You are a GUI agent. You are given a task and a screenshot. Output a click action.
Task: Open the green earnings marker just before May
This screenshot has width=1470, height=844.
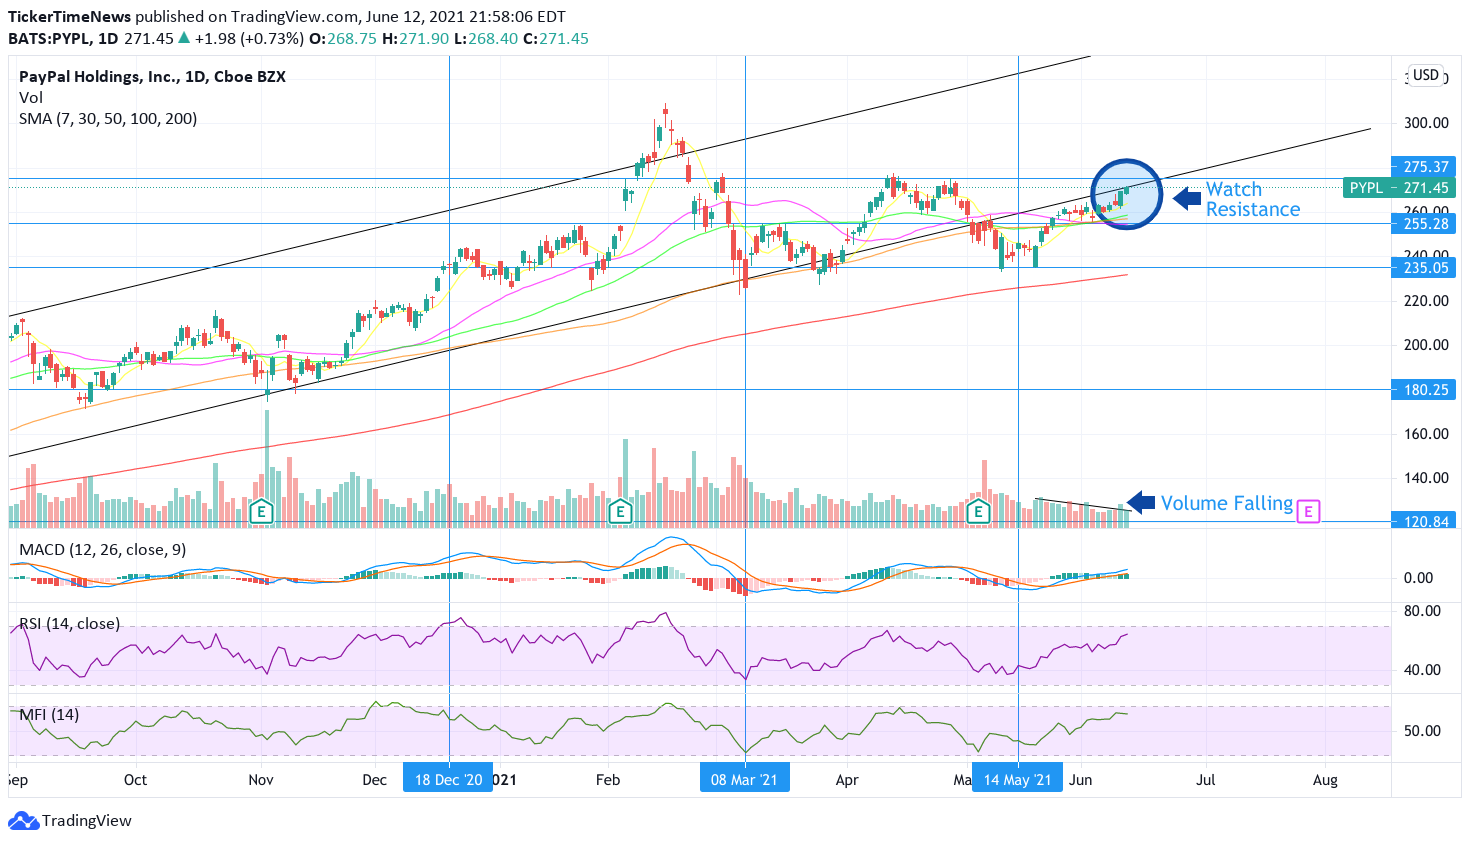click(x=978, y=512)
